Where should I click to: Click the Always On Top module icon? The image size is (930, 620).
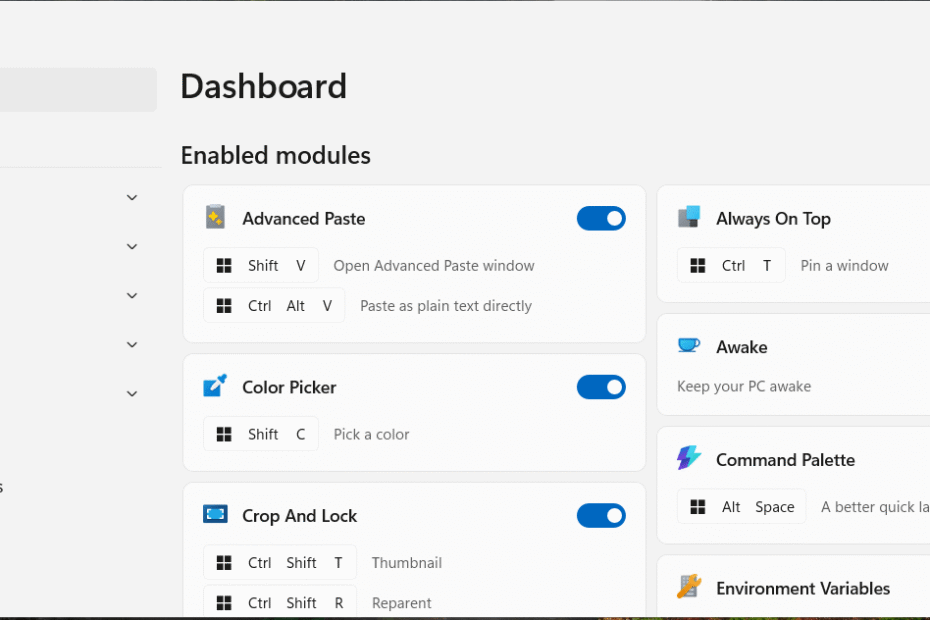point(689,217)
